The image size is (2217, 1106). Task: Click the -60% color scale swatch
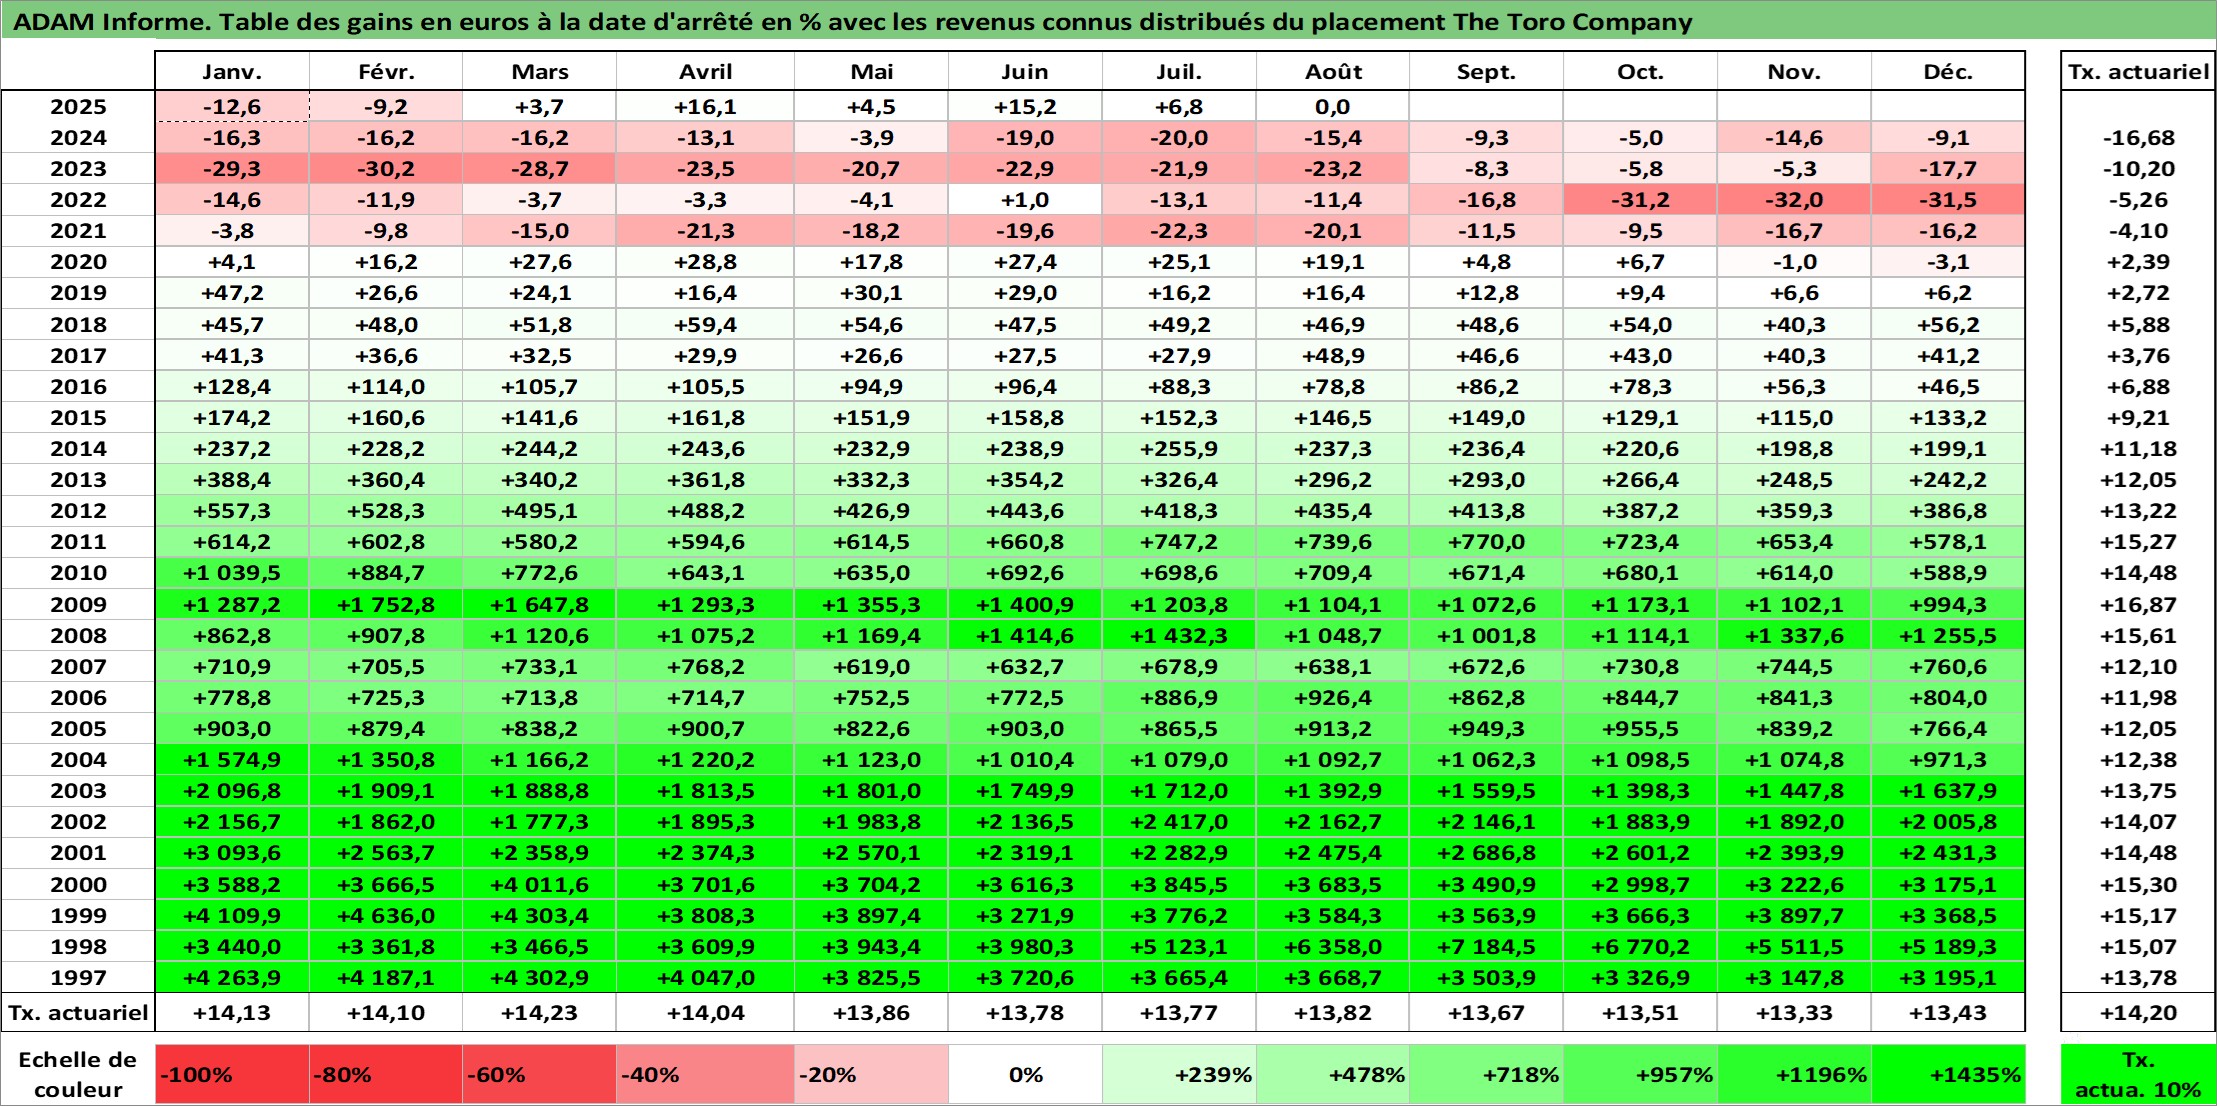[540, 1074]
